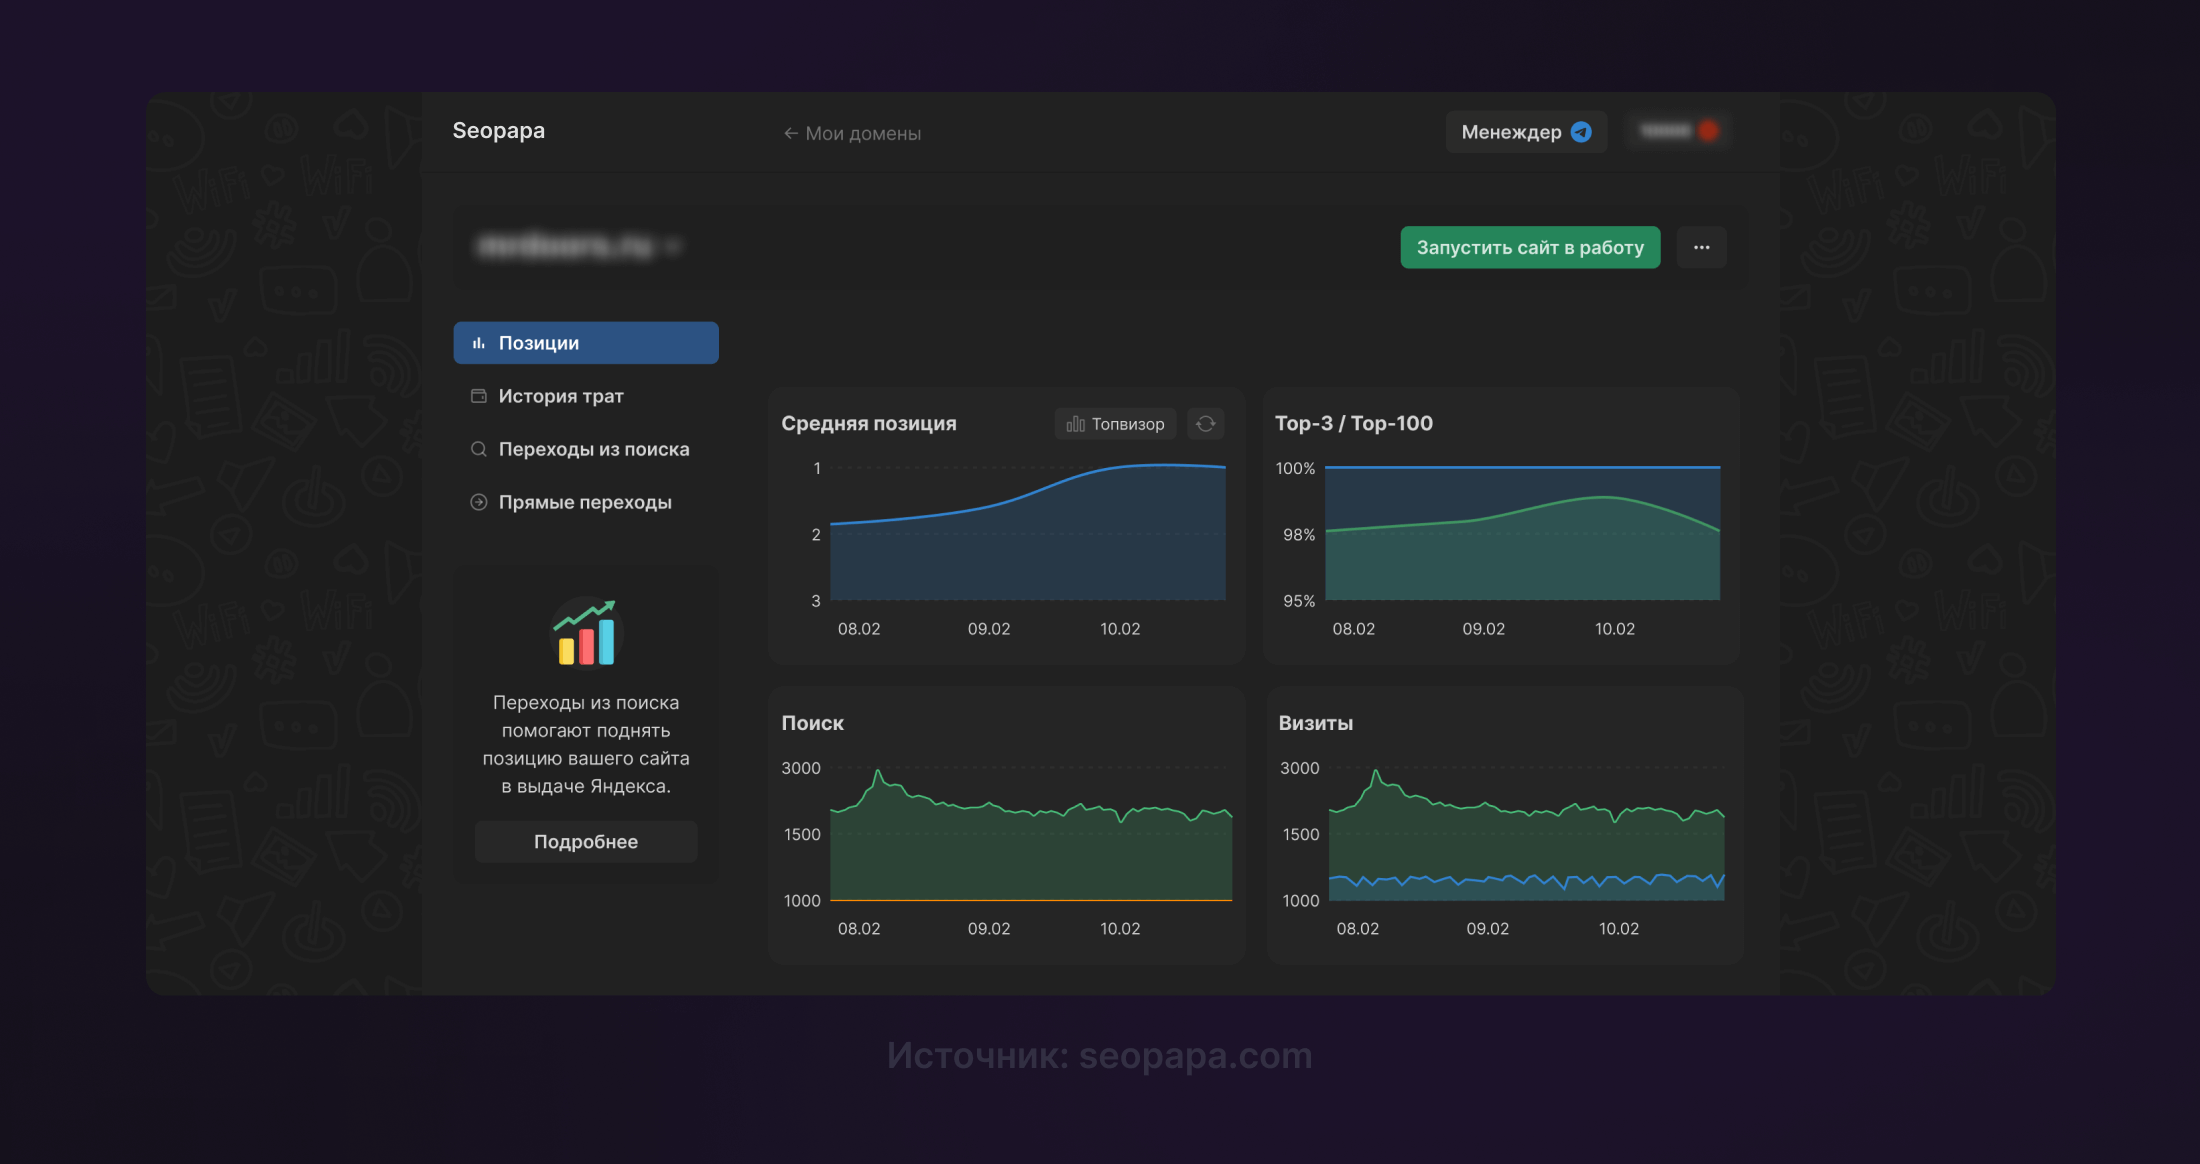Return to Мои домены link
The width and height of the screenshot is (2200, 1164).
[863, 133]
